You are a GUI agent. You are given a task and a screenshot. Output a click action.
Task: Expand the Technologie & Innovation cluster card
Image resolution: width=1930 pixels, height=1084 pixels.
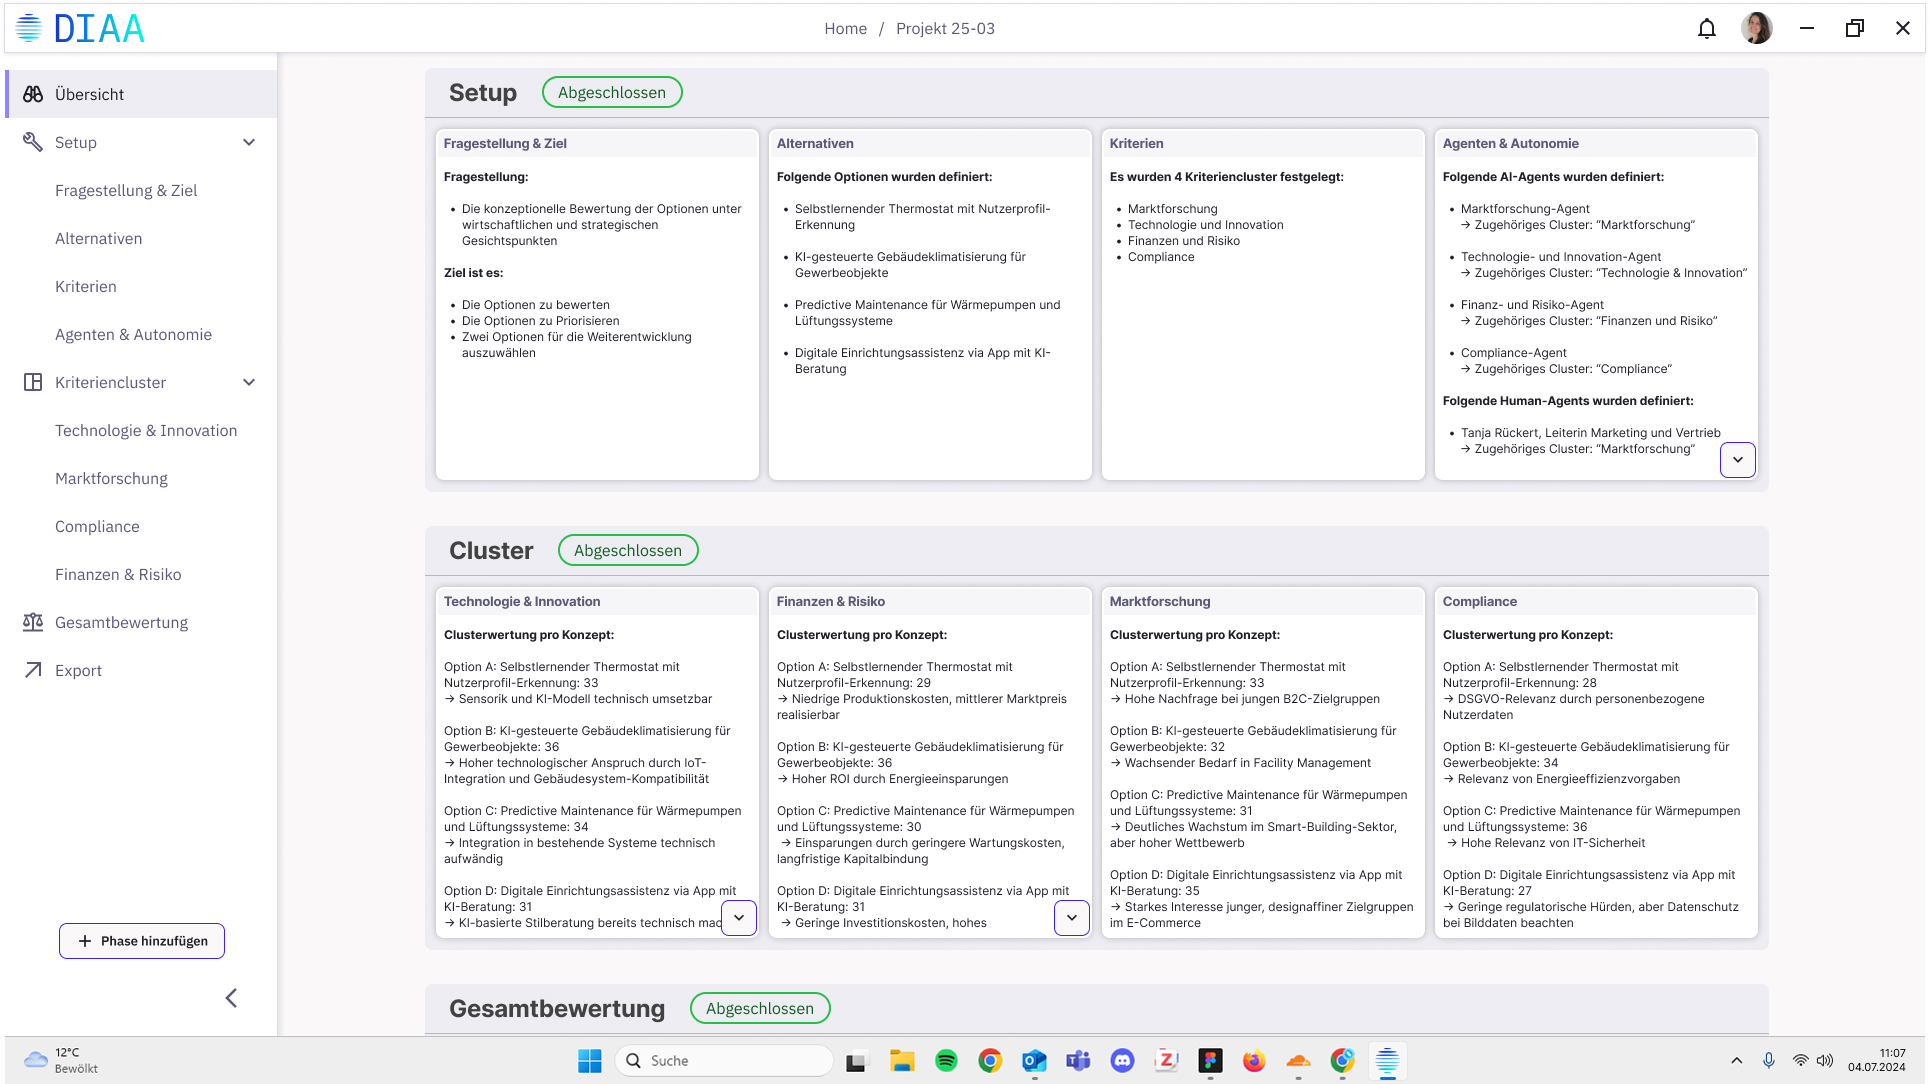[738, 917]
